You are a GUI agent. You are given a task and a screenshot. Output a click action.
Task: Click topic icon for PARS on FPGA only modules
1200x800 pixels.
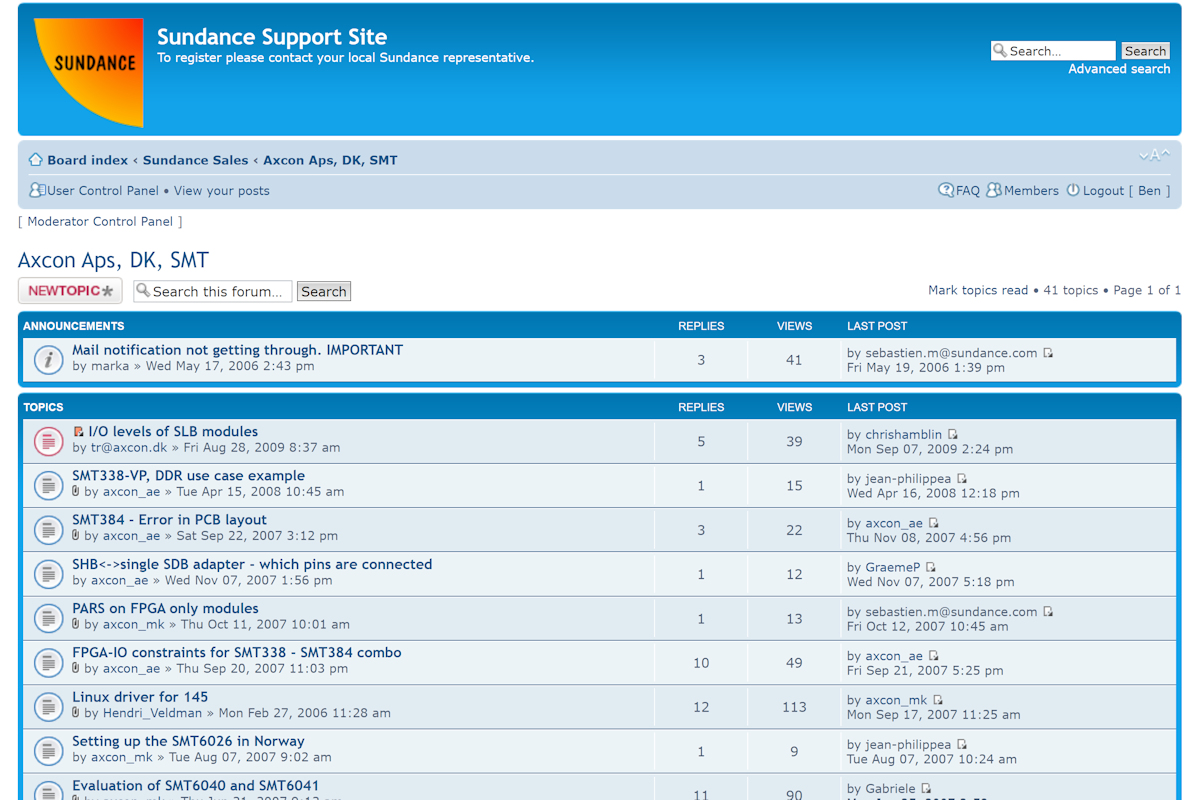point(48,617)
